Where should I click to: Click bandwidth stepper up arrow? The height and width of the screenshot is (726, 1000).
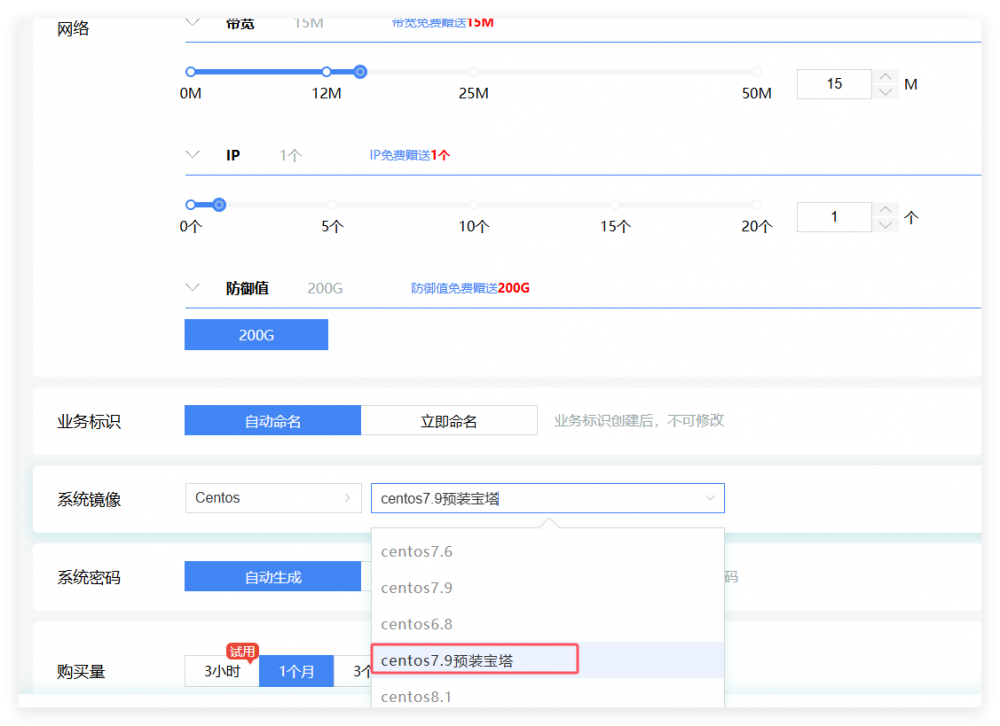coord(885,76)
